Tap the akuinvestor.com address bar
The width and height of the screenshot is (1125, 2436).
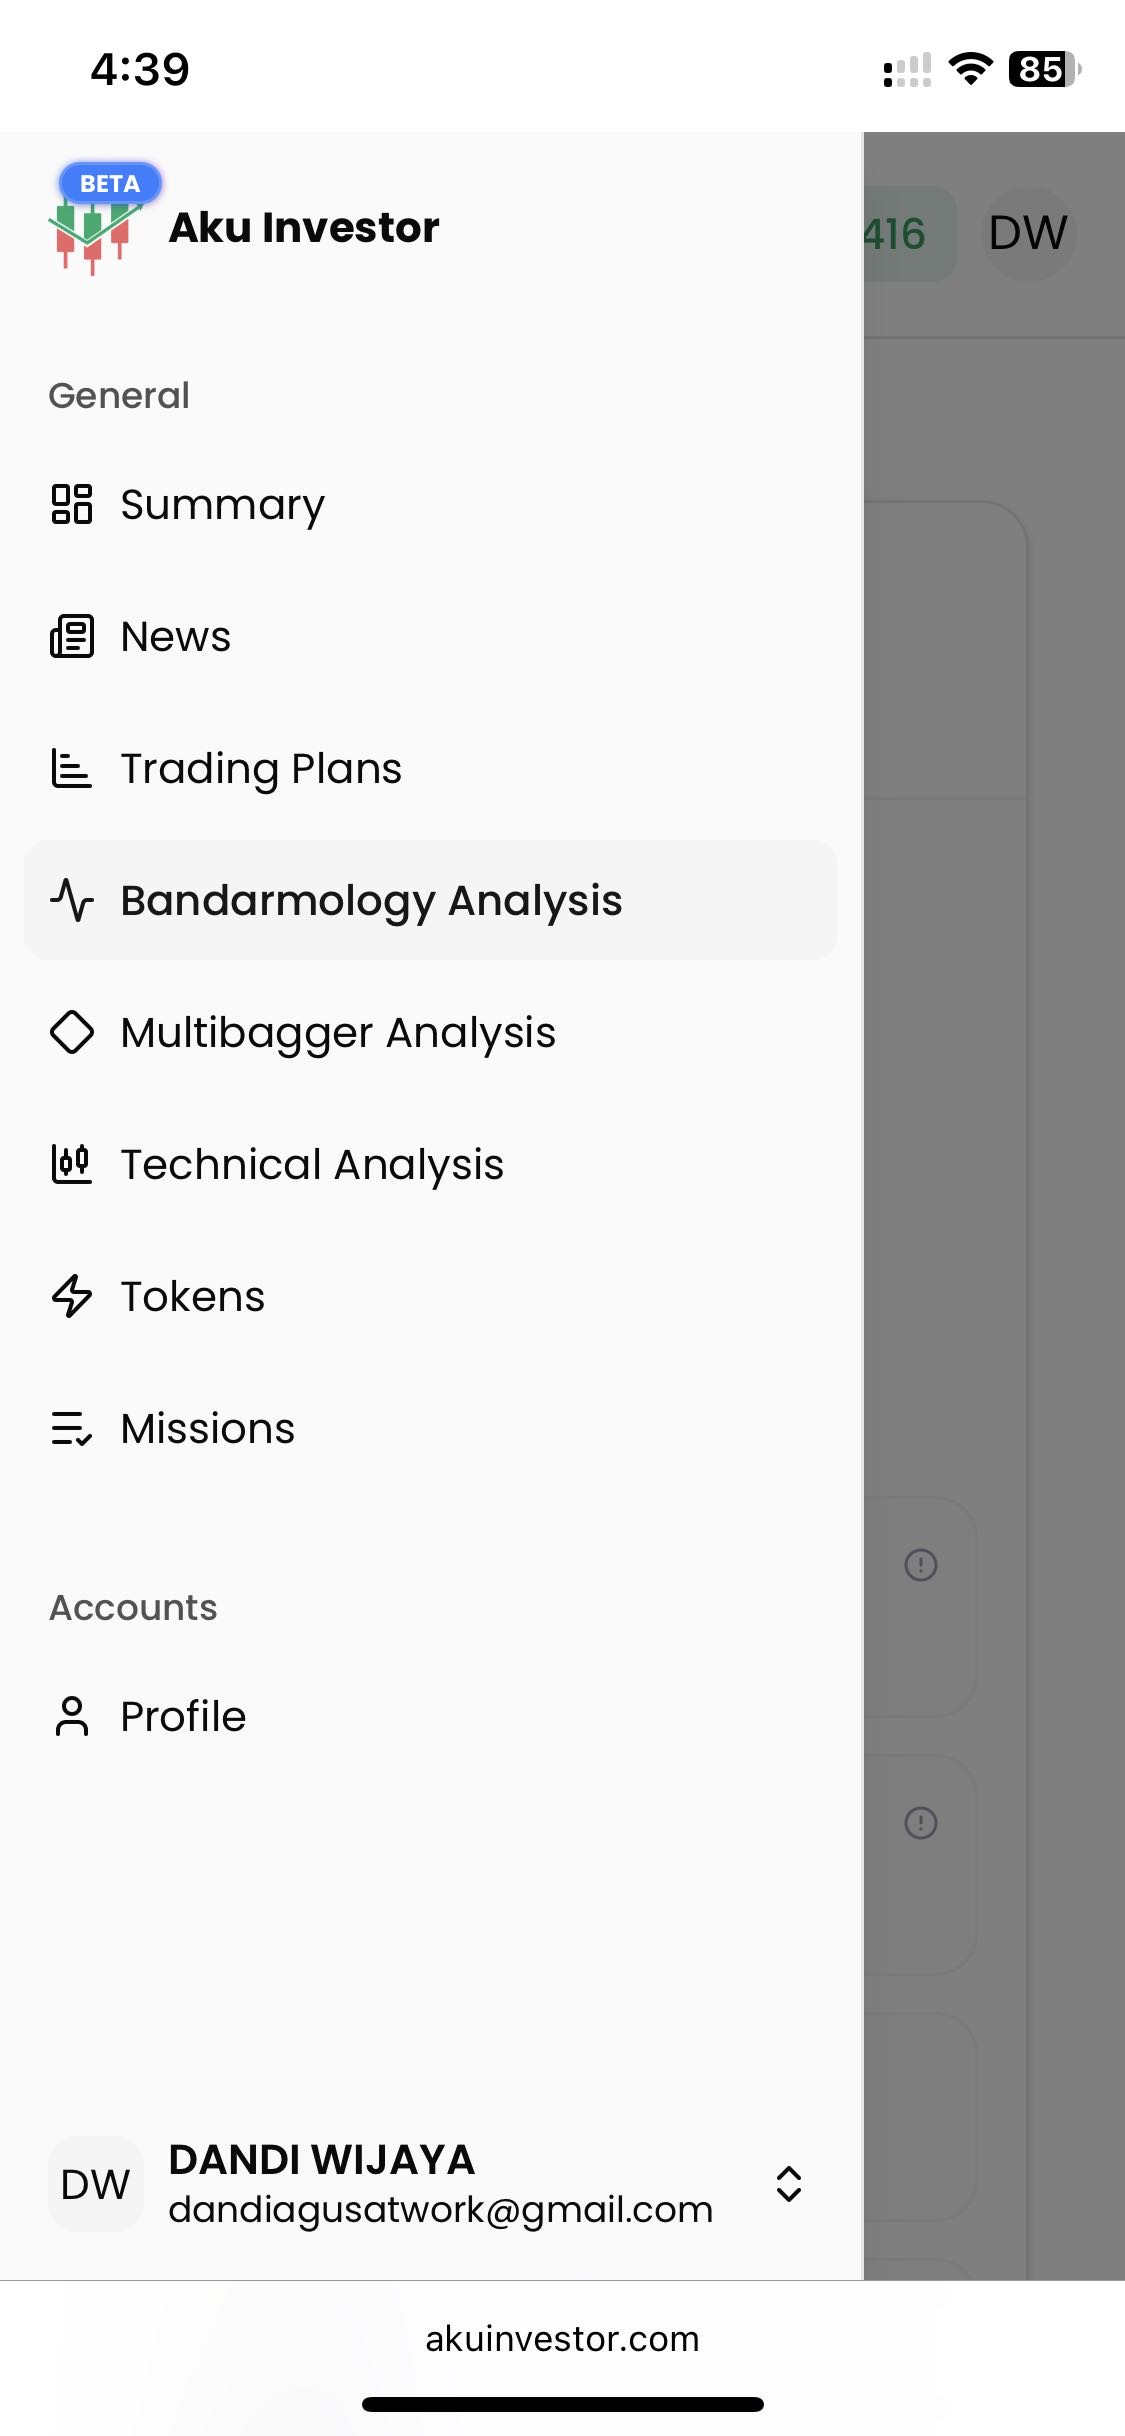pos(562,2339)
